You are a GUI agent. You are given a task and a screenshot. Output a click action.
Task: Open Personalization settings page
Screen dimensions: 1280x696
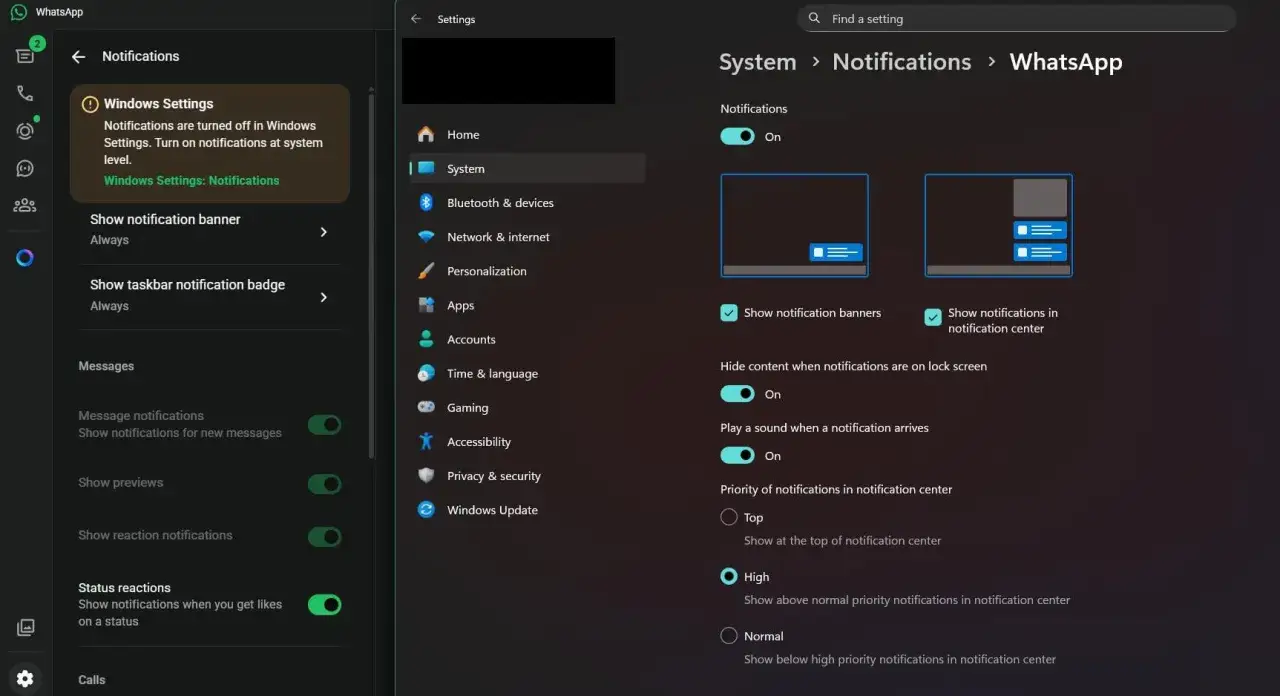click(x=527, y=271)
